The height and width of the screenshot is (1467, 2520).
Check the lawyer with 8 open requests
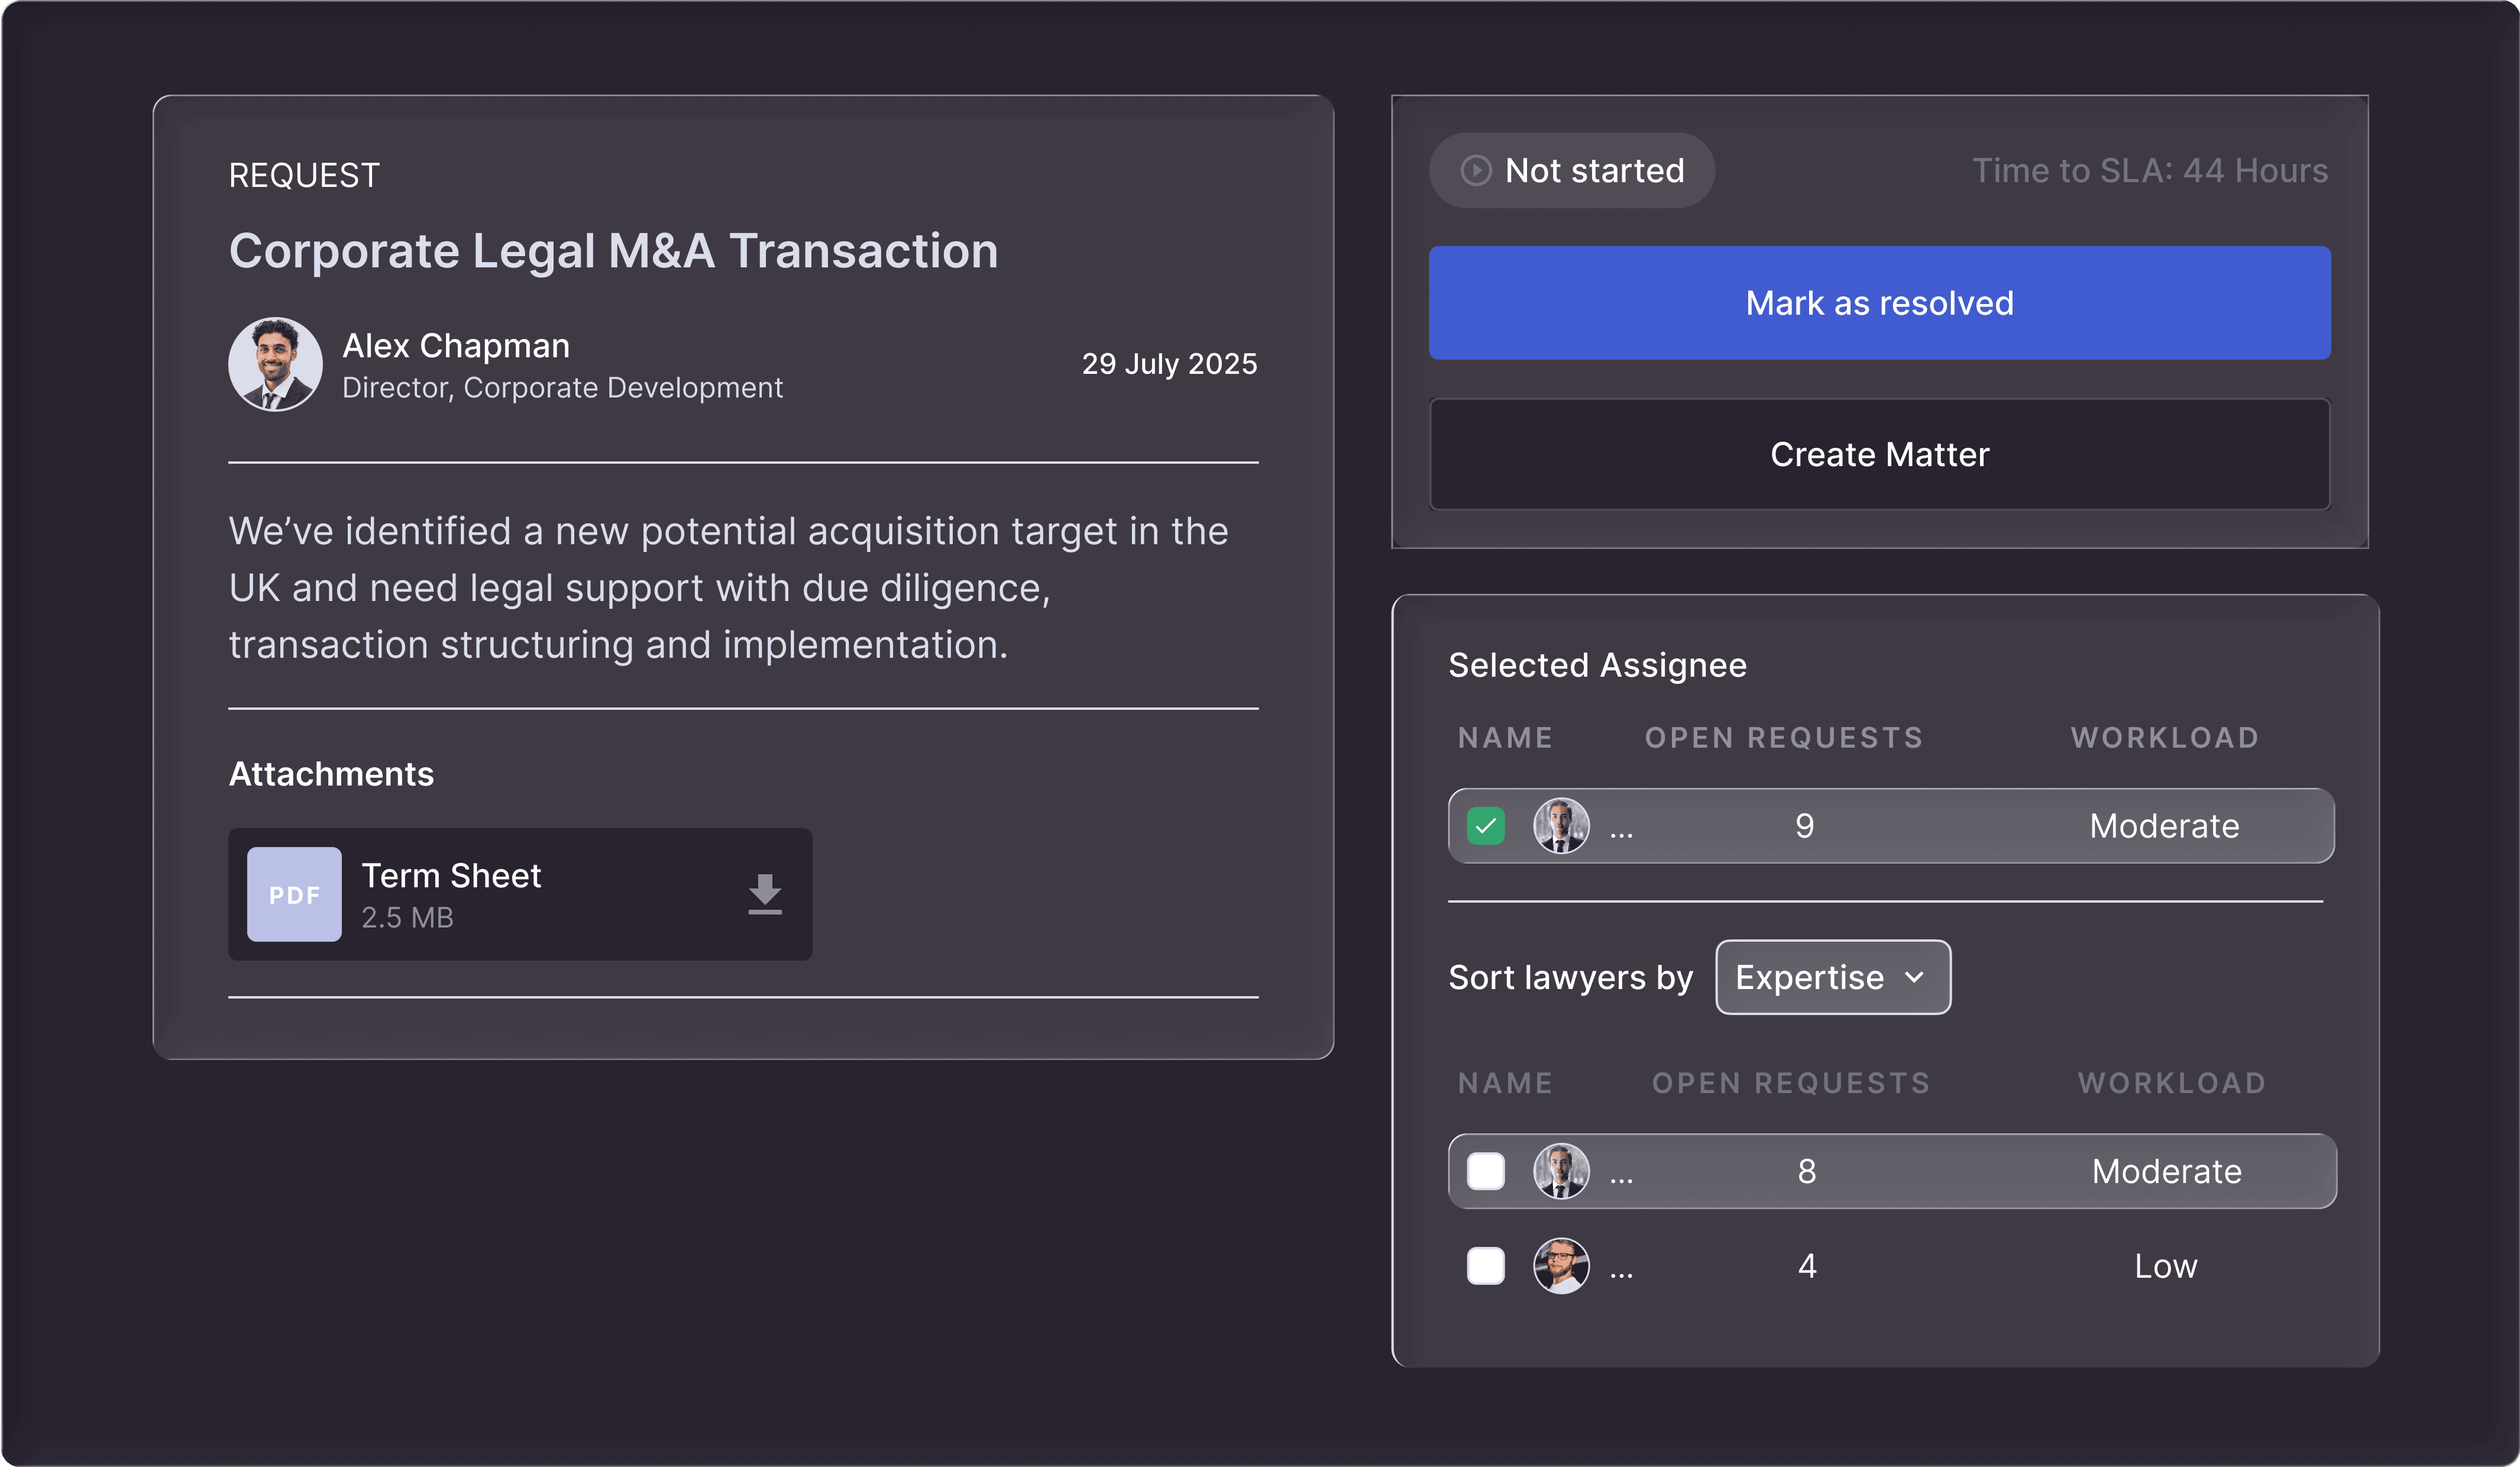[1486, 1171]
